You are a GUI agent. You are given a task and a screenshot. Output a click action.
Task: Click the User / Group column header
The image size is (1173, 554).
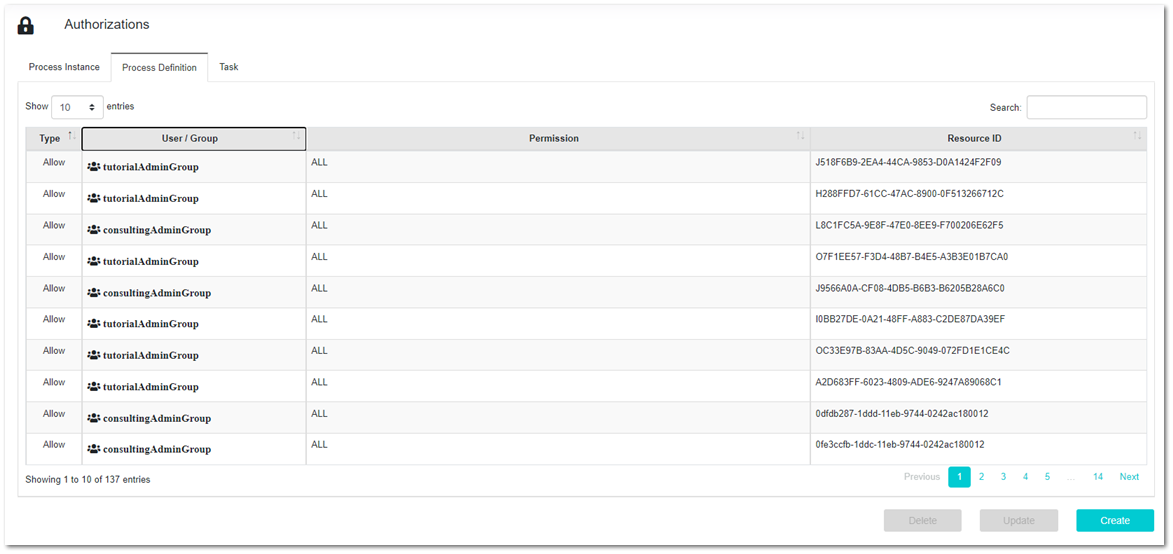[x=194, y=139]
